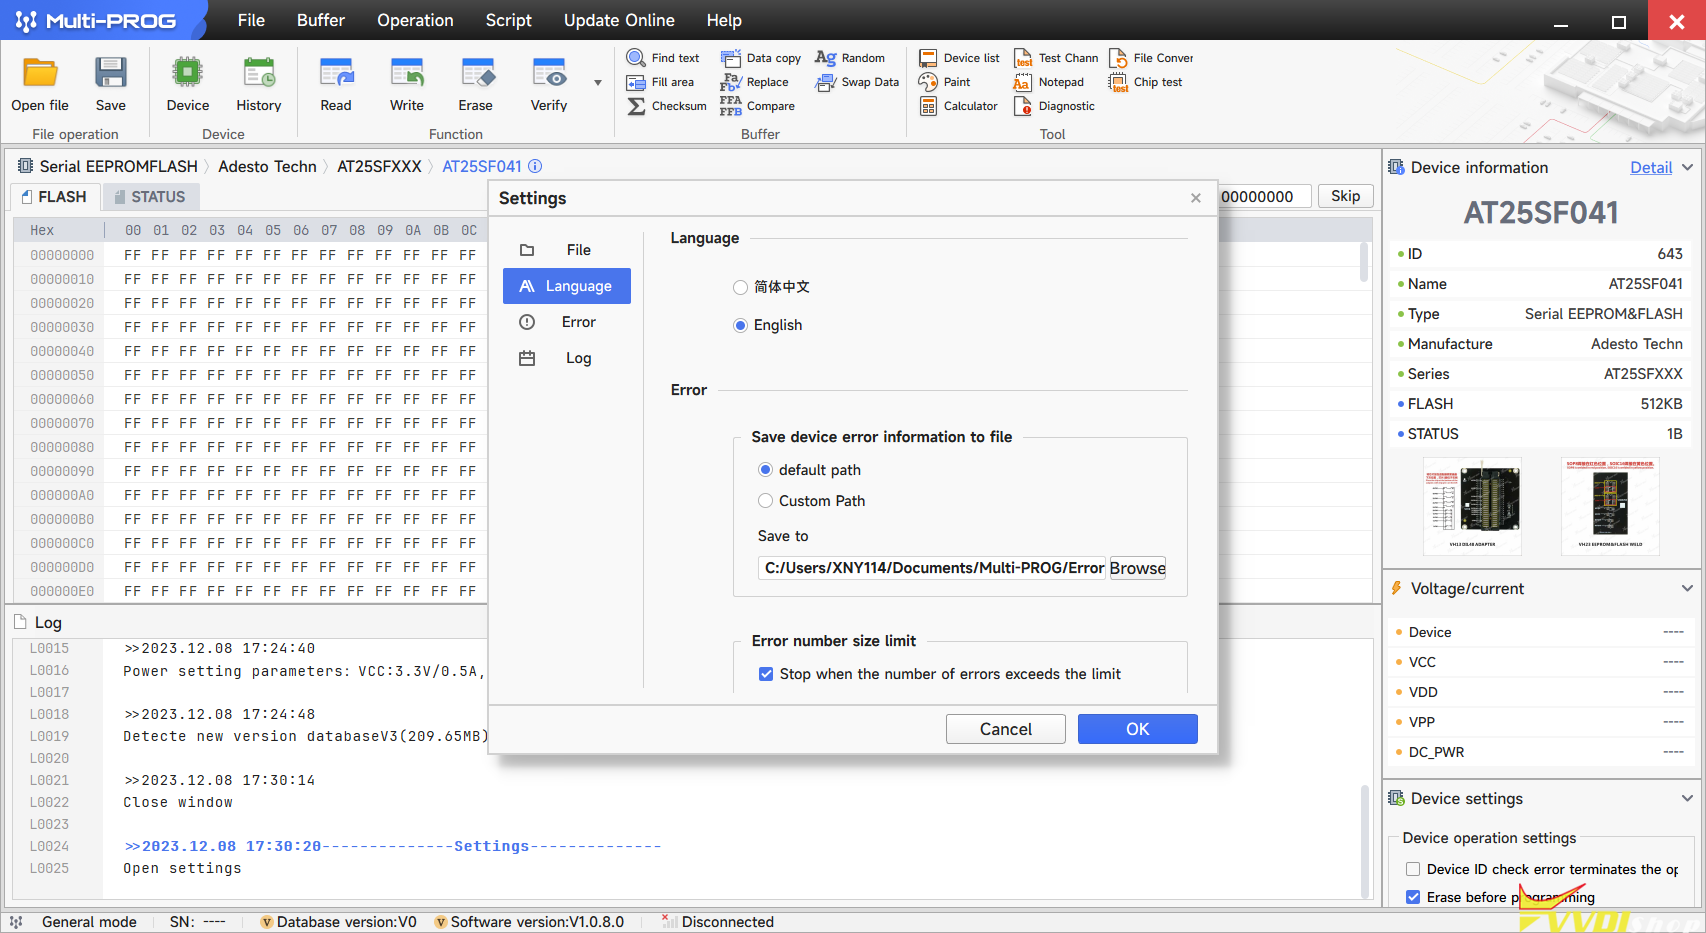Click the Browse button for save path
Viewport: 1706px width, 933px height.
[x=1137, y=568]
